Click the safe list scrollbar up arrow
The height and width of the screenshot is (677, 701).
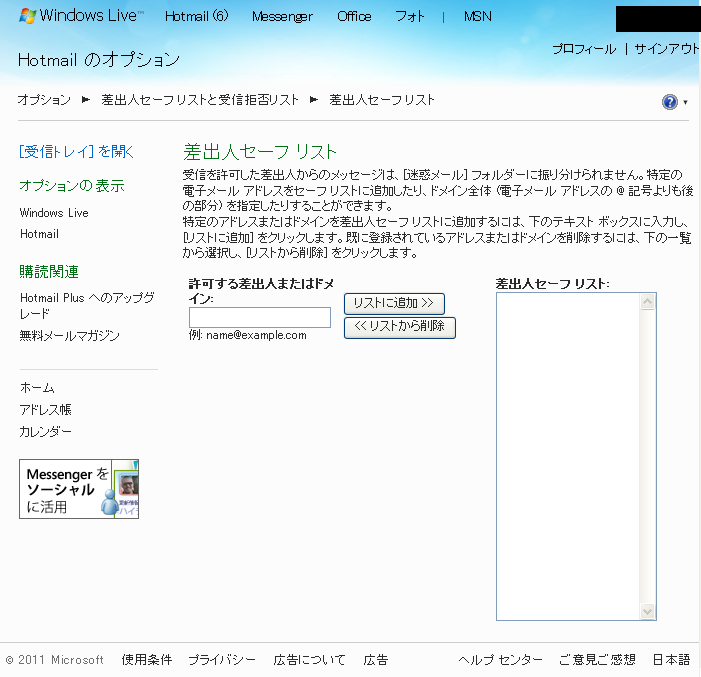coord(647,302)
